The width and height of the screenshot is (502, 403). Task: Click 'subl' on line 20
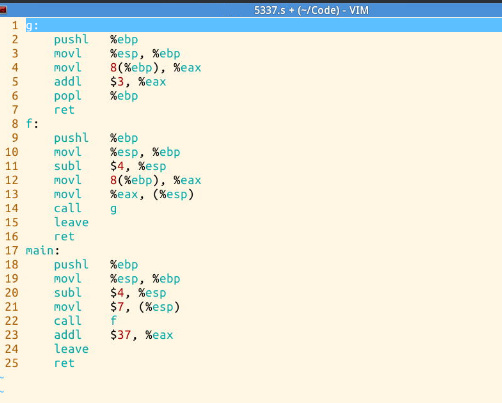click(68, 293)
